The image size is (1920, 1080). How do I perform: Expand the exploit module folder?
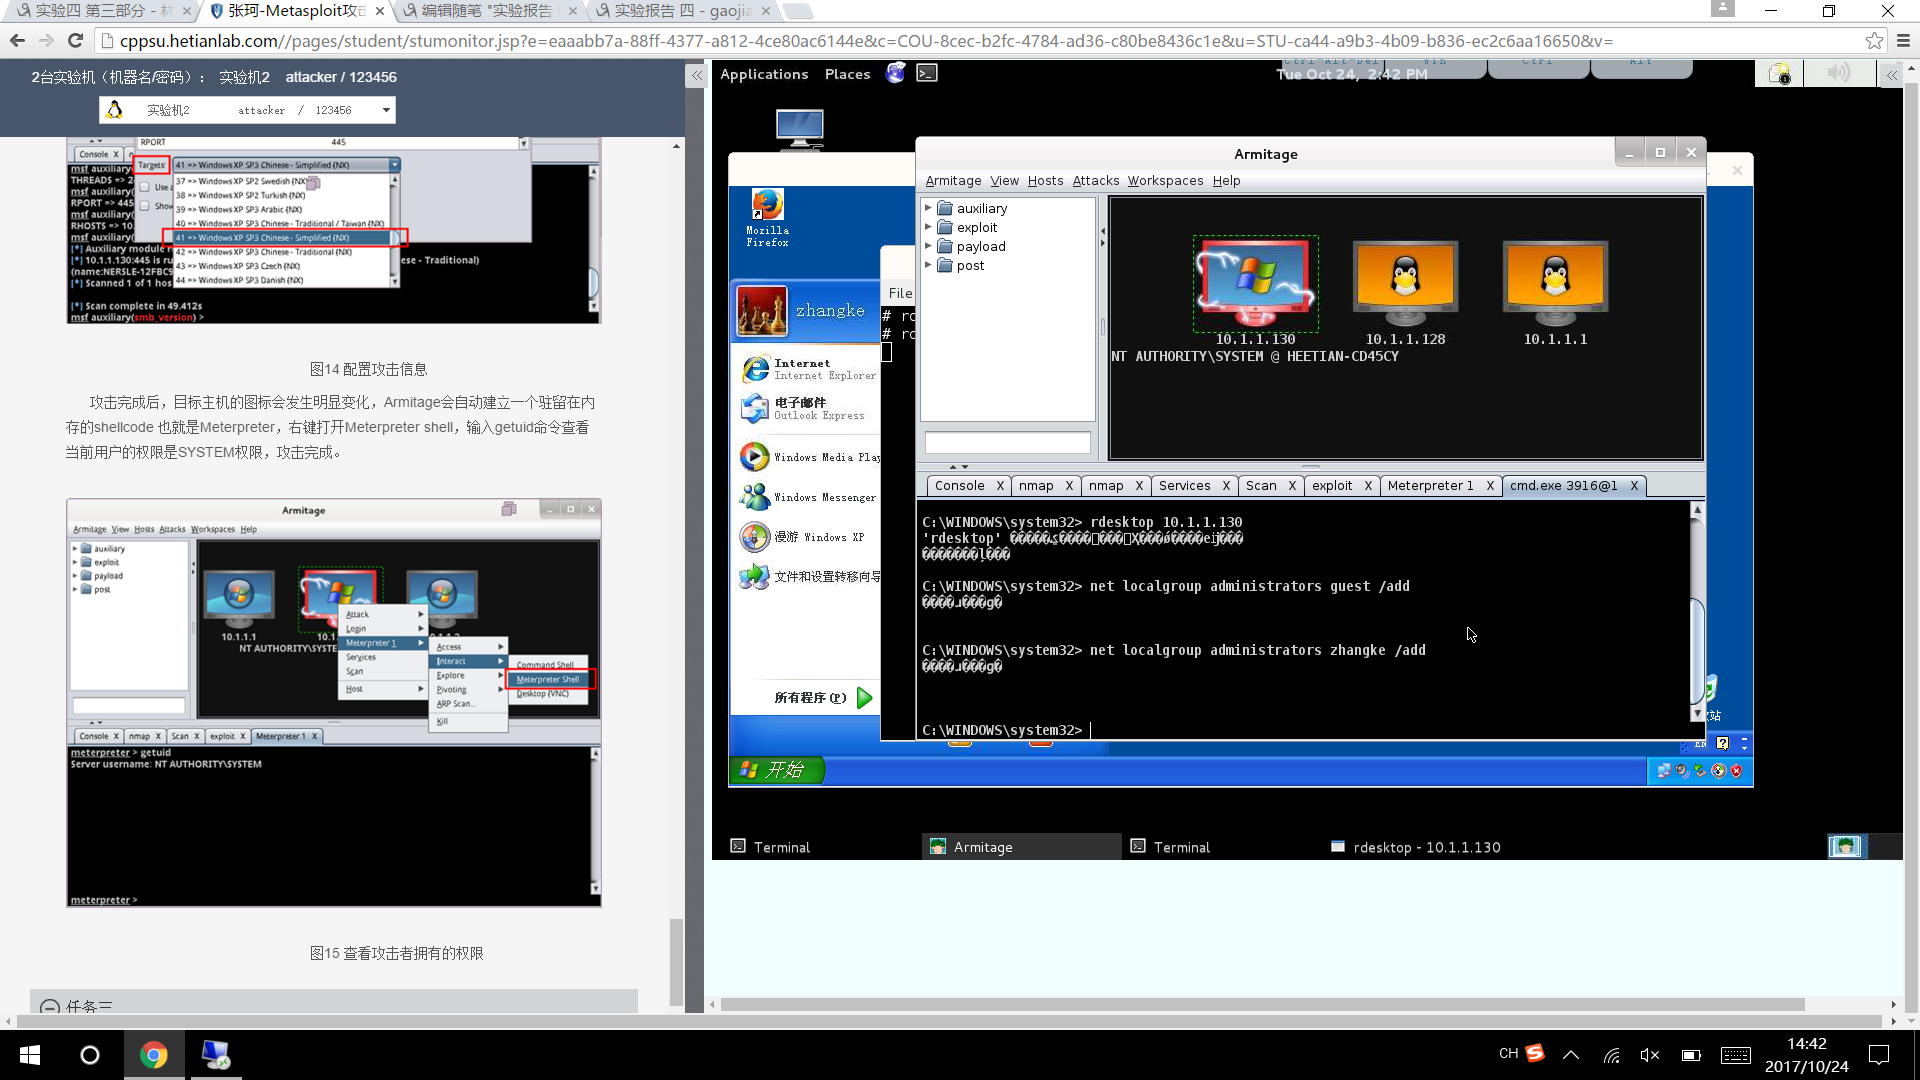[x=928, y=227]
